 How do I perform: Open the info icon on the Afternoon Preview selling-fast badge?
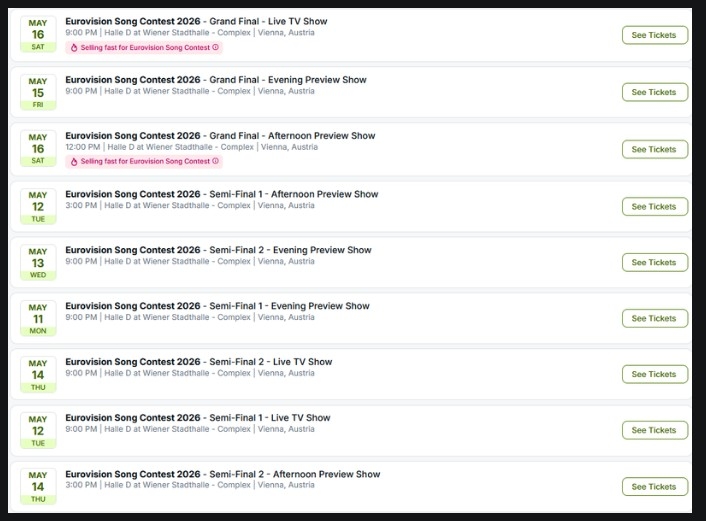click(216, 161)
